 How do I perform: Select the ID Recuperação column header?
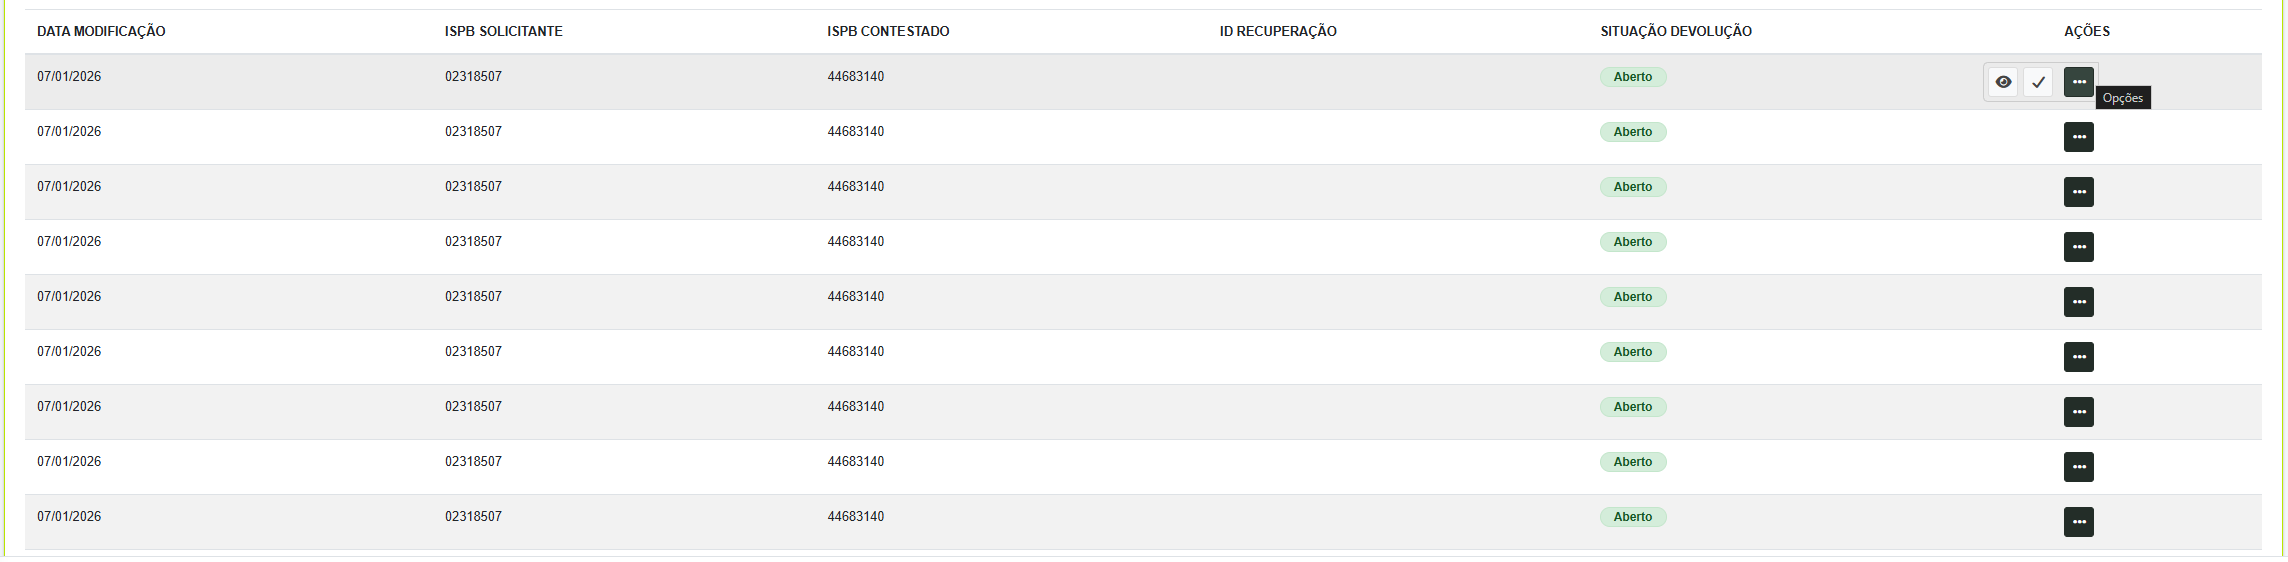[x=1277, y=31]
